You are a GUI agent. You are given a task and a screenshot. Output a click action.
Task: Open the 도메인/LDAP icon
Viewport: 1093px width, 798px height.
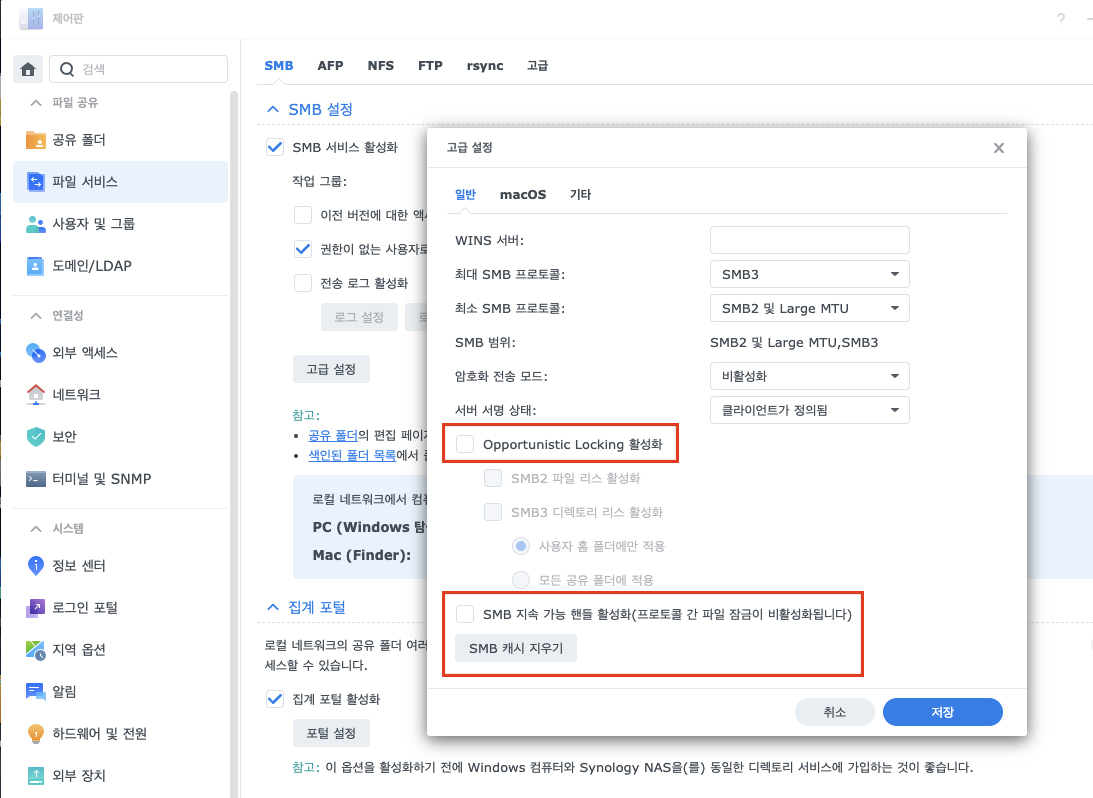pos(36,266)
